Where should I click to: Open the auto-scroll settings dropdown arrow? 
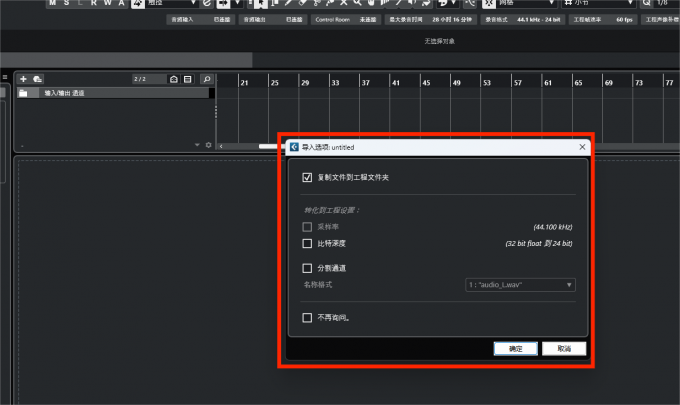point(237,3)
